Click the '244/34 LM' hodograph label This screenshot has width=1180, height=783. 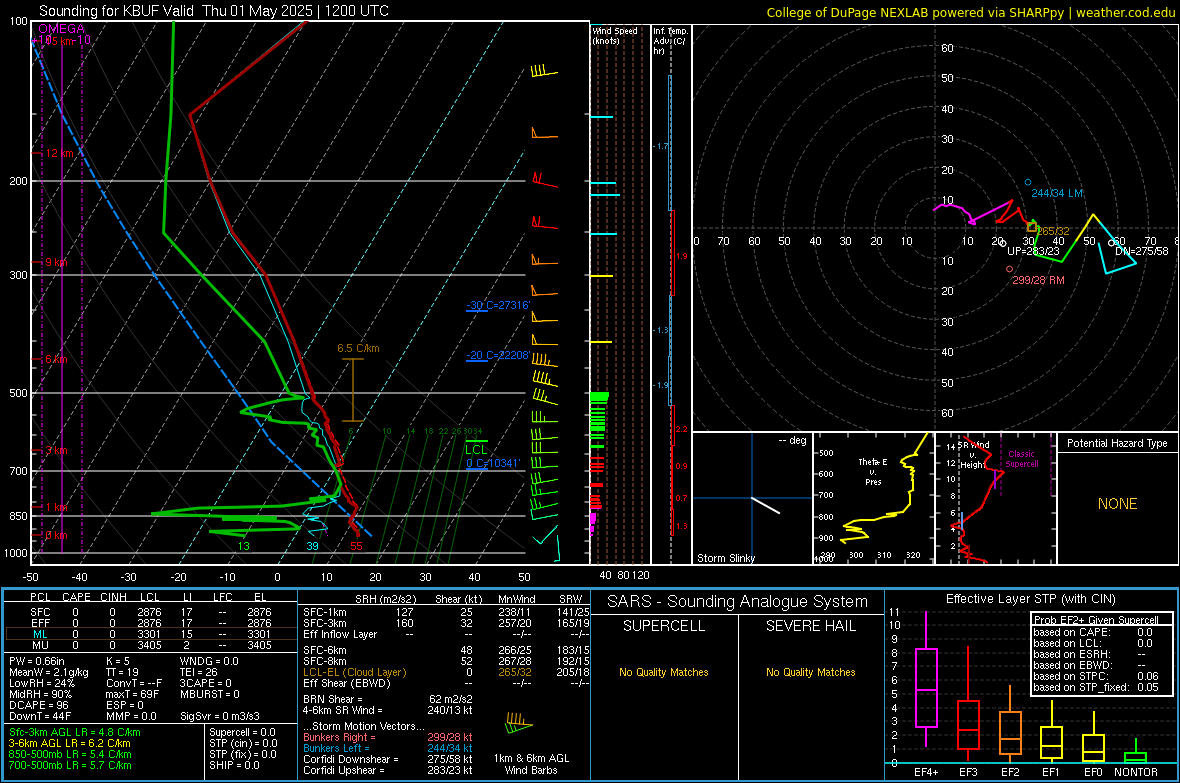1057,193
